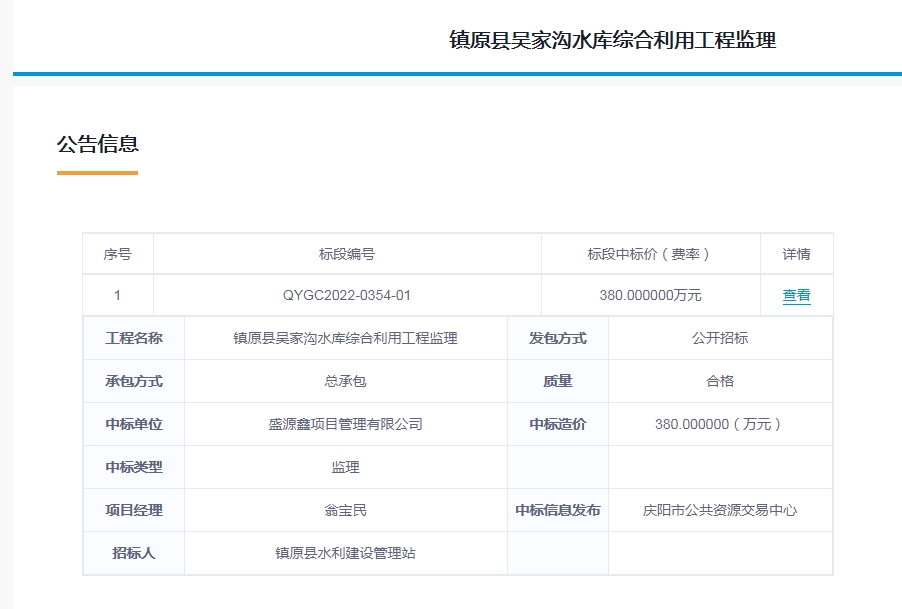
Task: Click the 镇原县水利建设管理站 tenderer value
Action: (345, 553)
